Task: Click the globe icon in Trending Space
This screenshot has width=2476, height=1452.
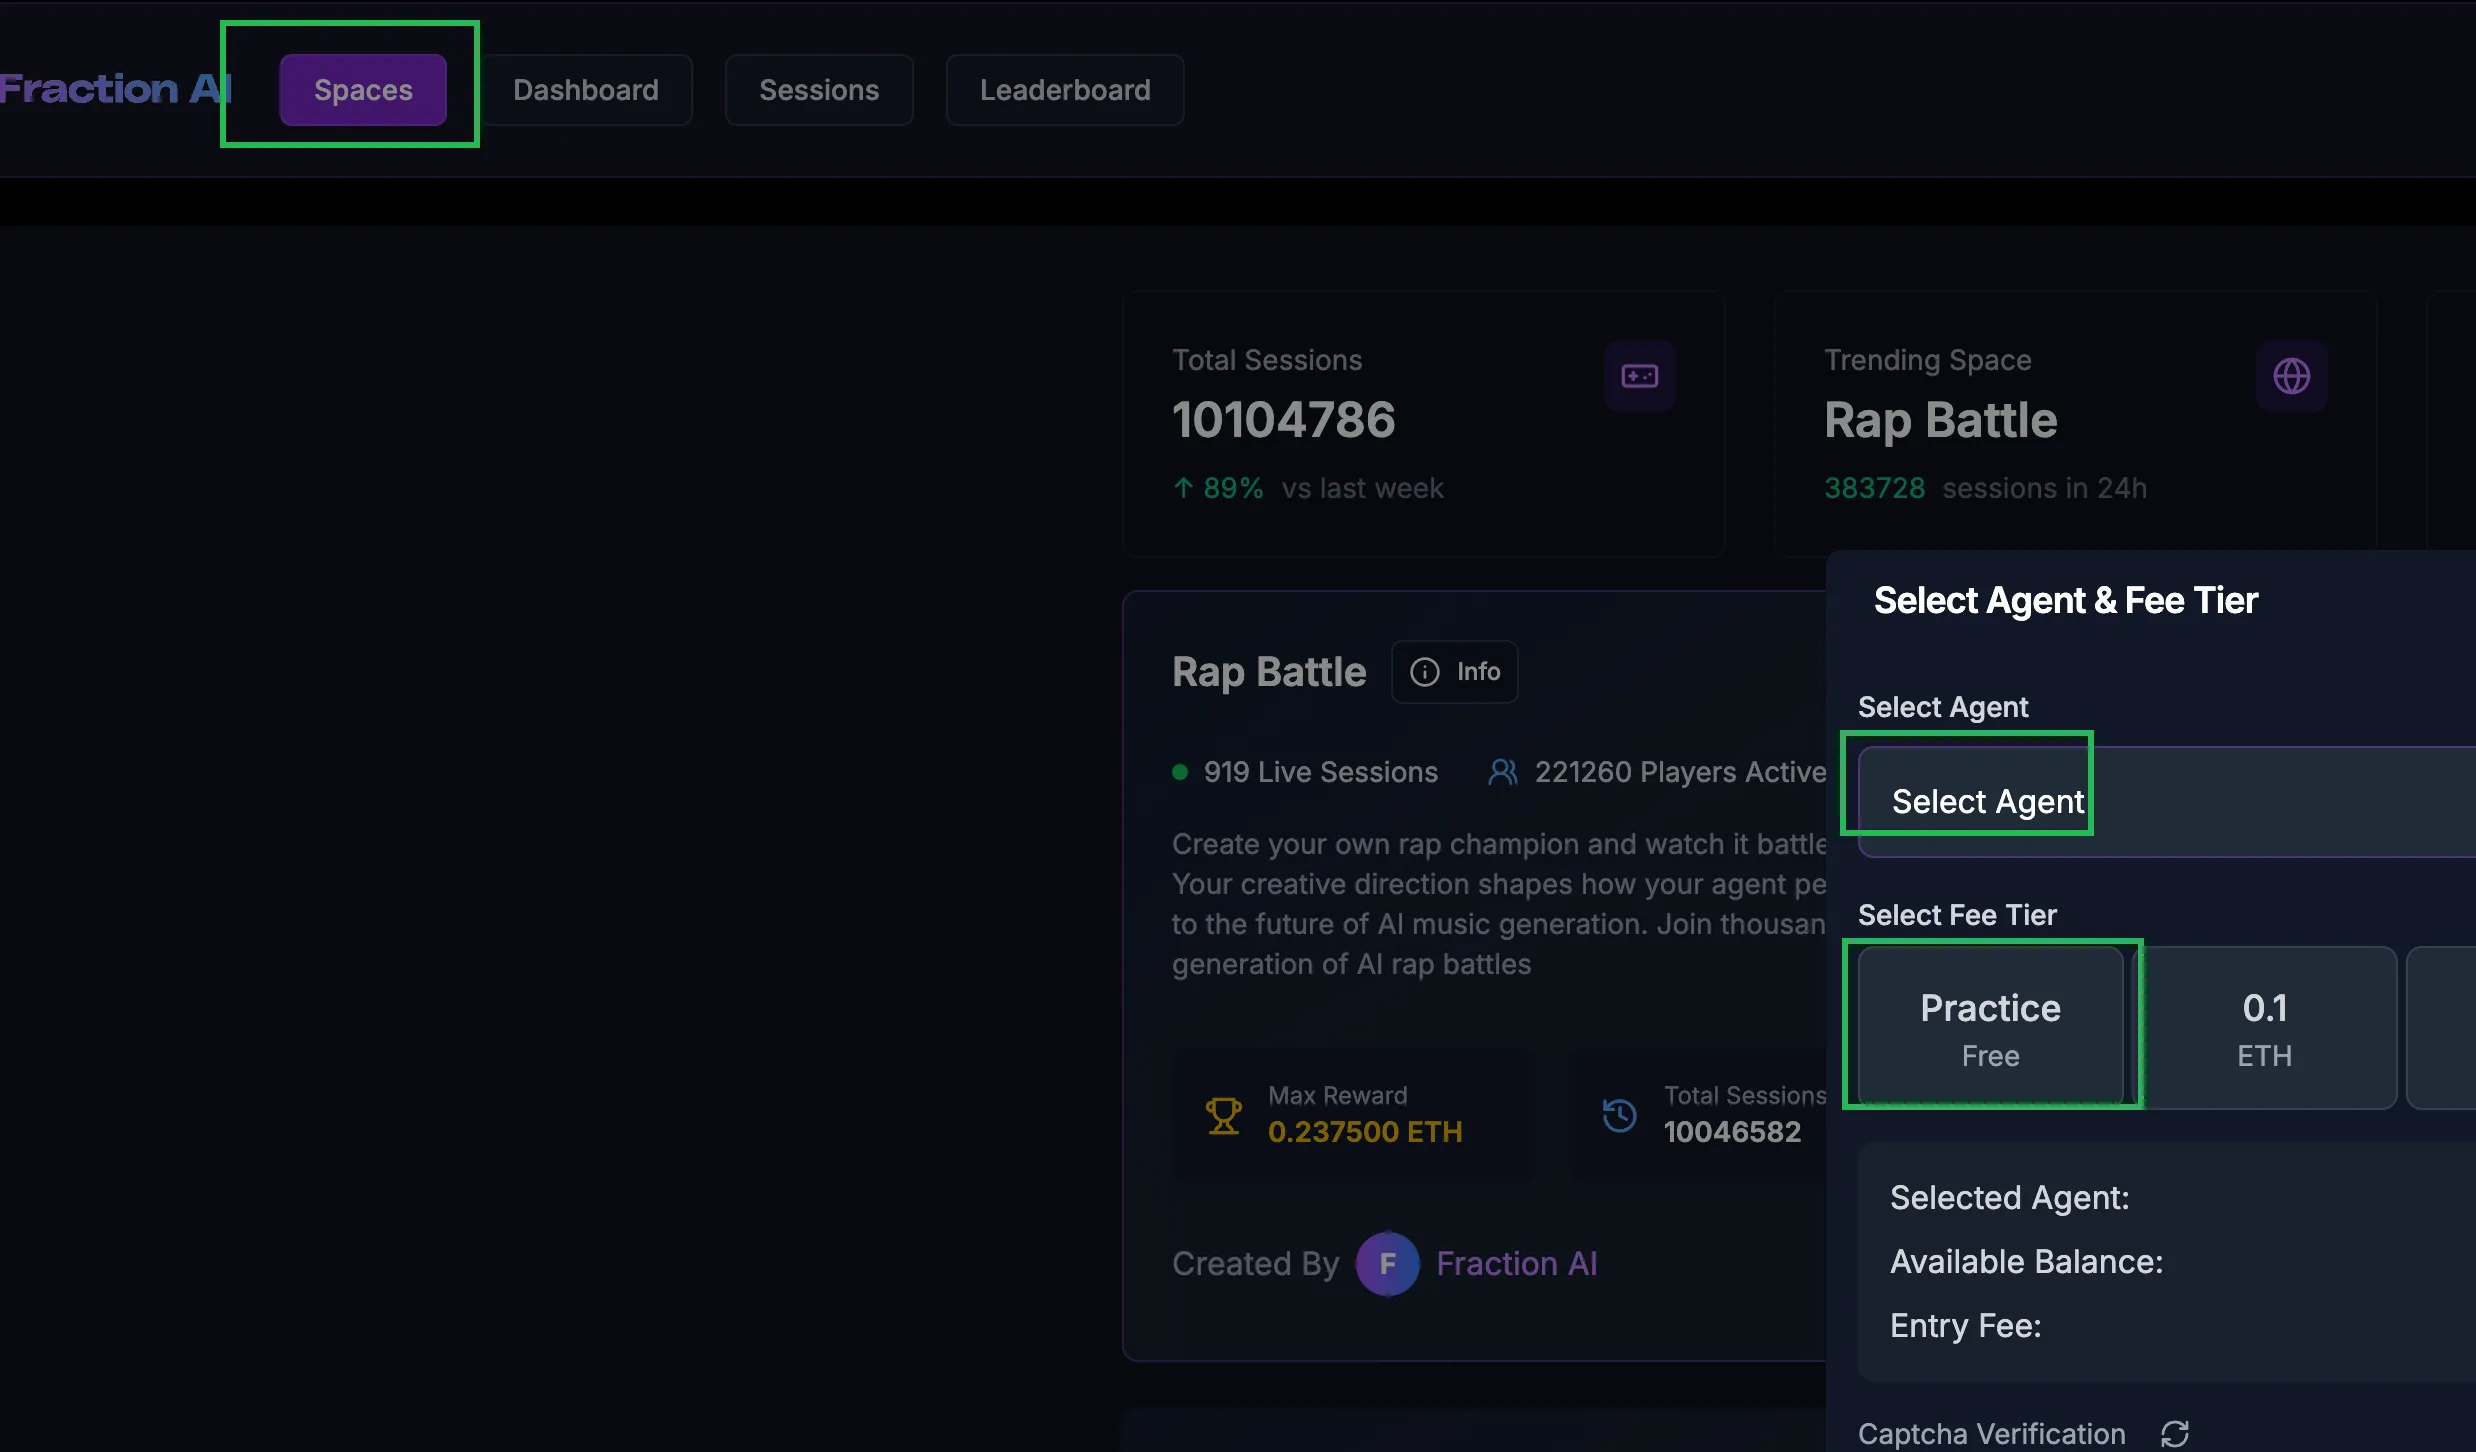Action: point(2291,376)
